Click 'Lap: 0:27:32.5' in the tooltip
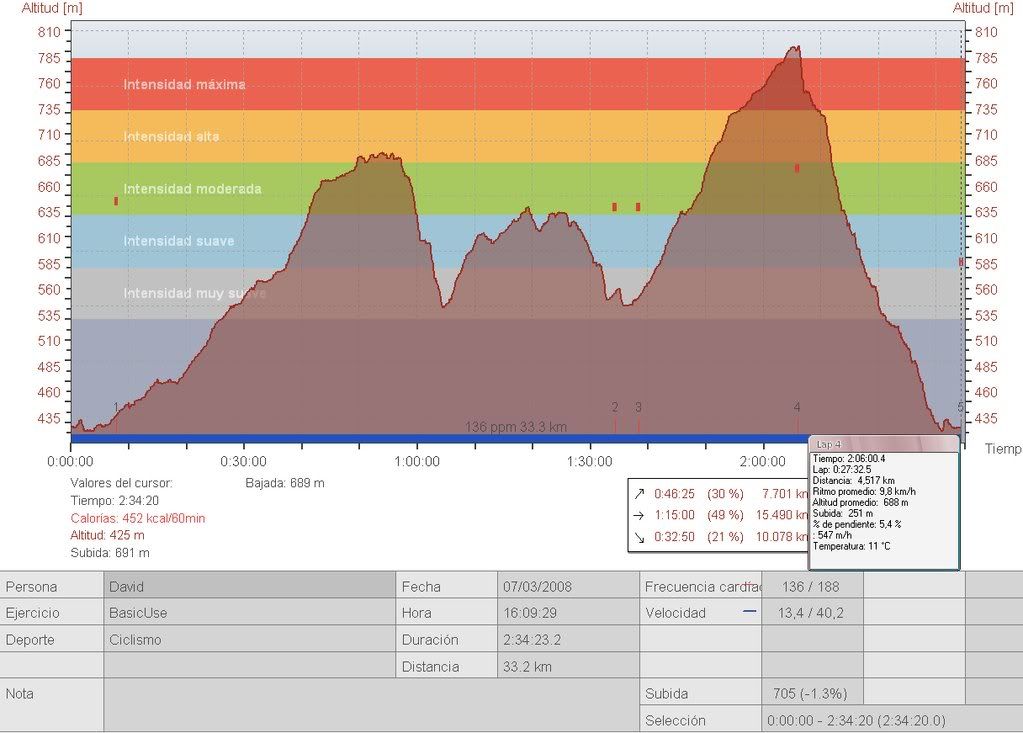This screenshot has width=1023, height=733. click(842, 470)
